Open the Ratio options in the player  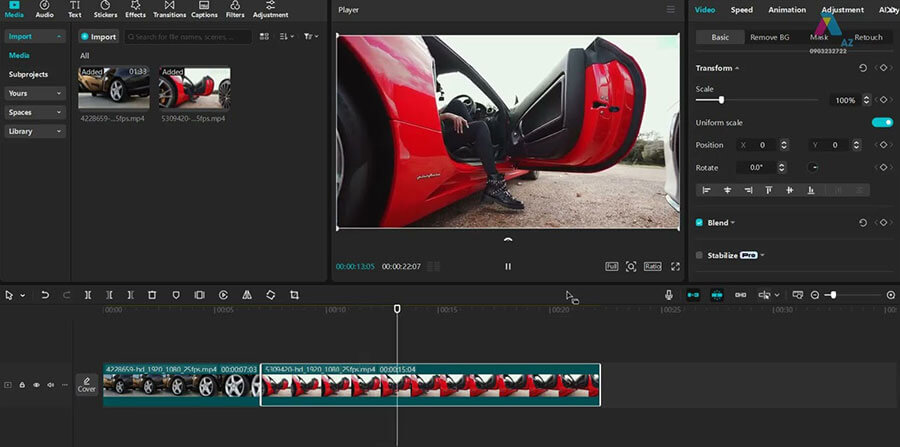[652, 266]
